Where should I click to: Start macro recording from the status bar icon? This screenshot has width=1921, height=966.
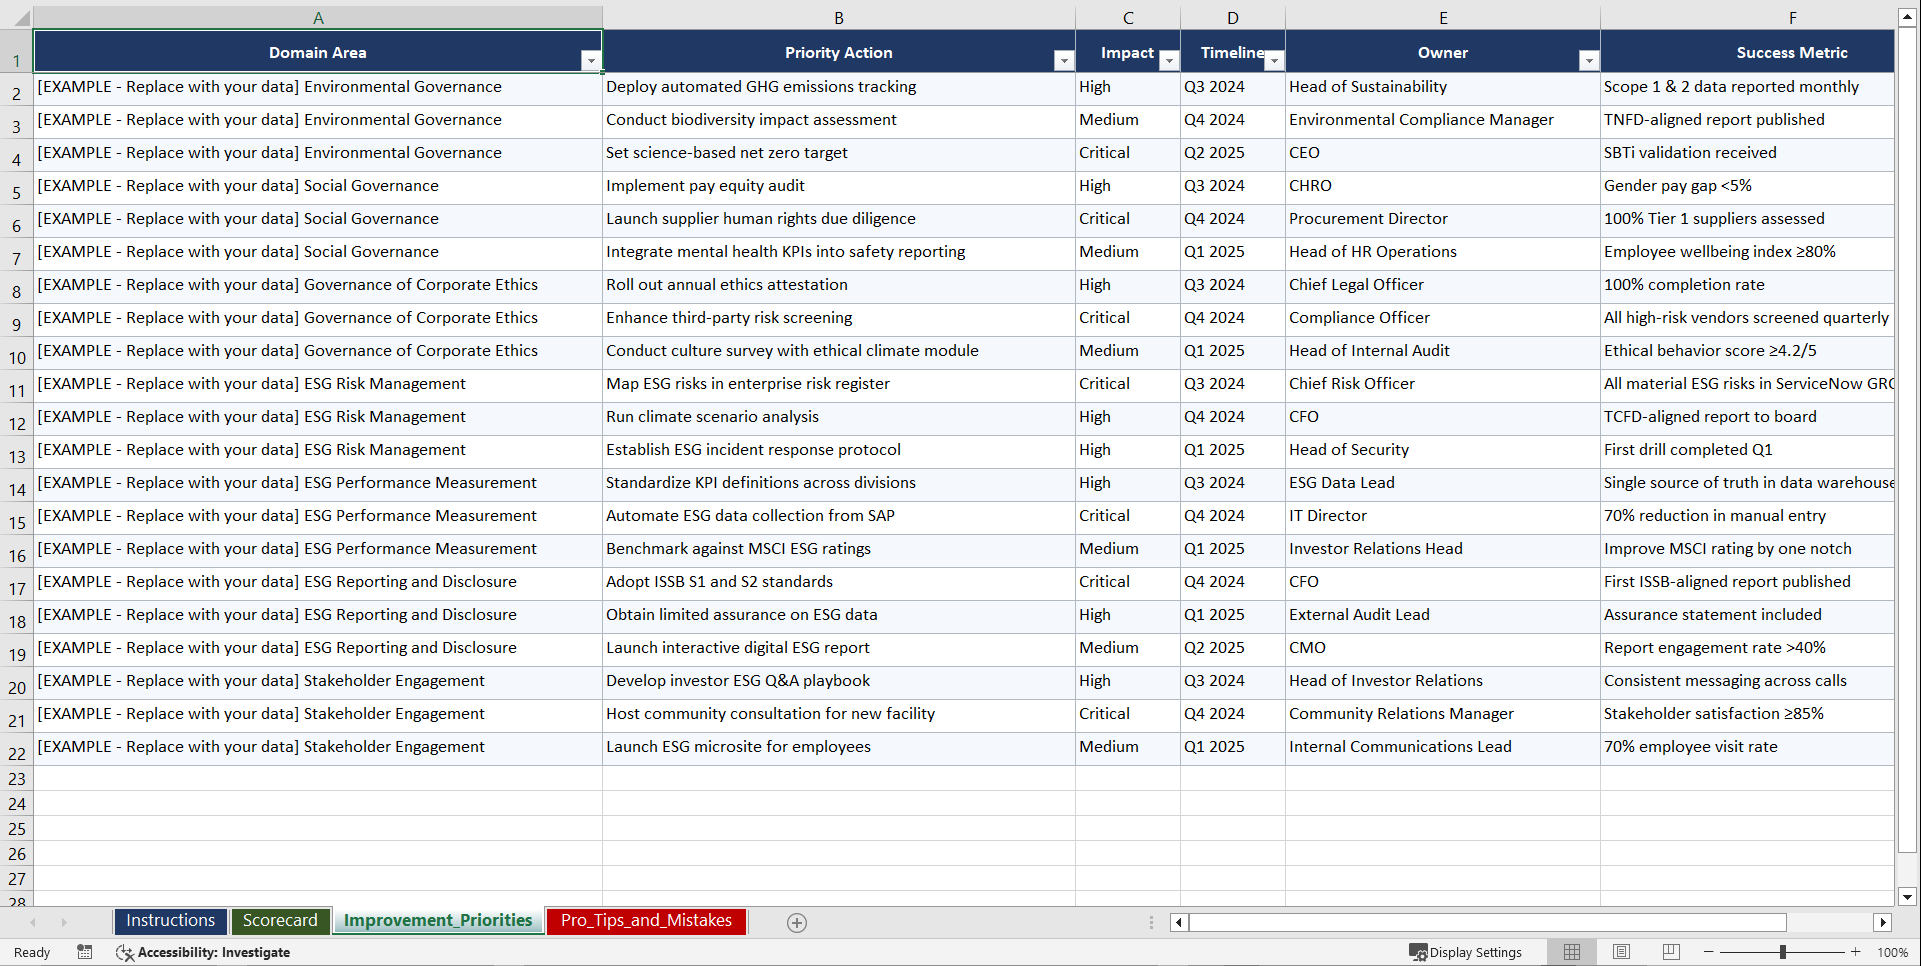click(85, 952)
